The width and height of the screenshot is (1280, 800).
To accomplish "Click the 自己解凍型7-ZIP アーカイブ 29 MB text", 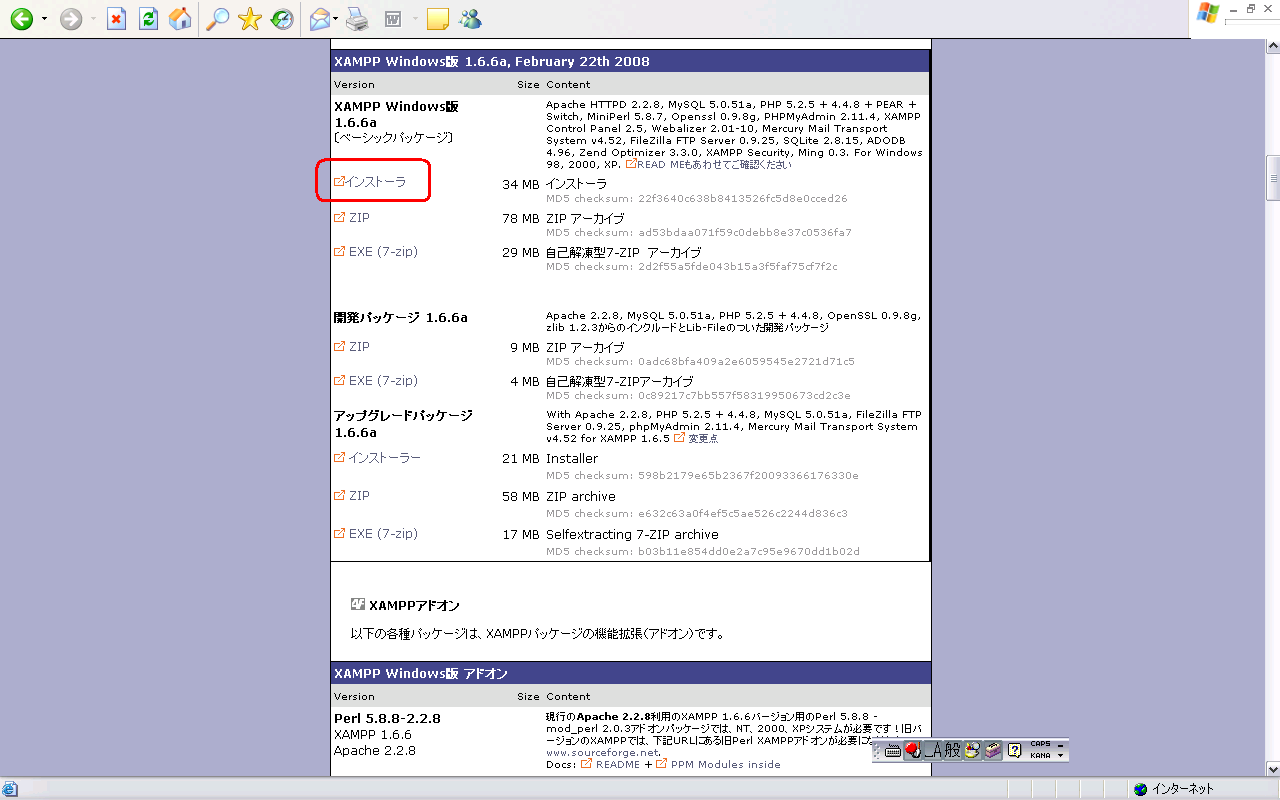I will coord(623,252).
